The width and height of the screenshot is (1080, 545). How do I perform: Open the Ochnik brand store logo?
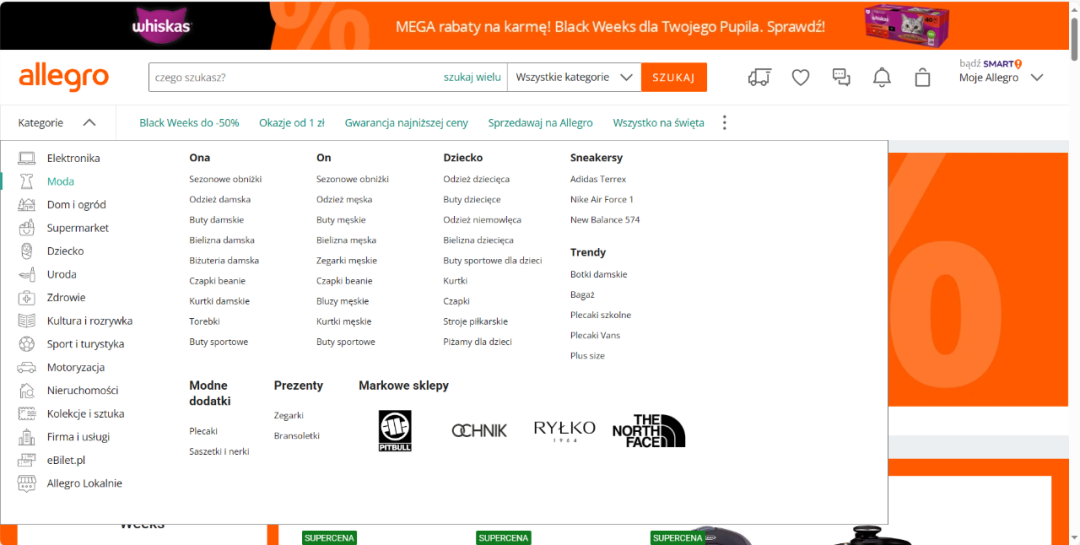[479, 430]
